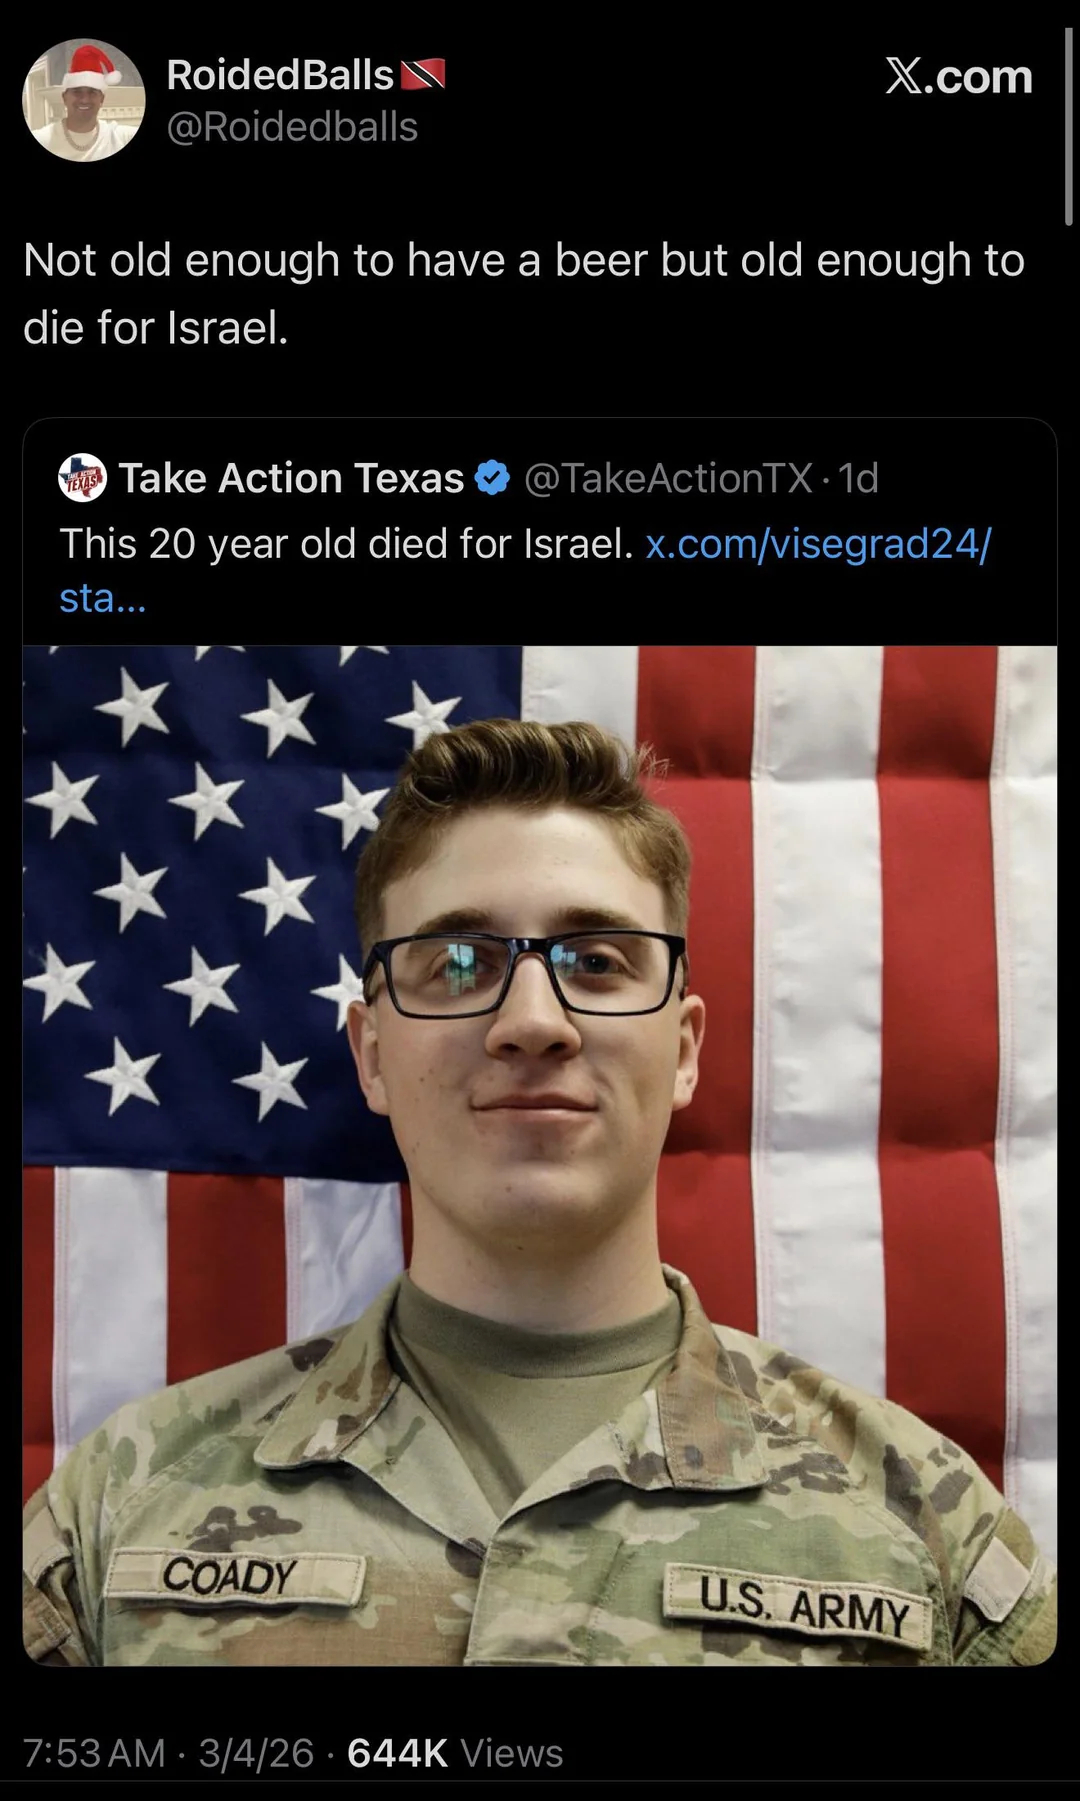This screenshot has height=1801, width=1080.
Task: Click the RoidedBalls display name
Action: click(280, 75)
